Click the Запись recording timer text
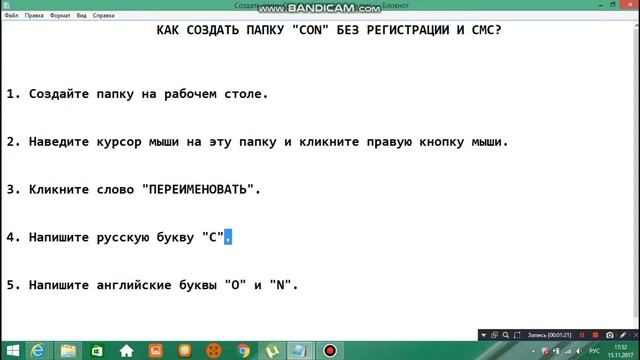Viewport: 640px width, 360px height. point(549,335)
